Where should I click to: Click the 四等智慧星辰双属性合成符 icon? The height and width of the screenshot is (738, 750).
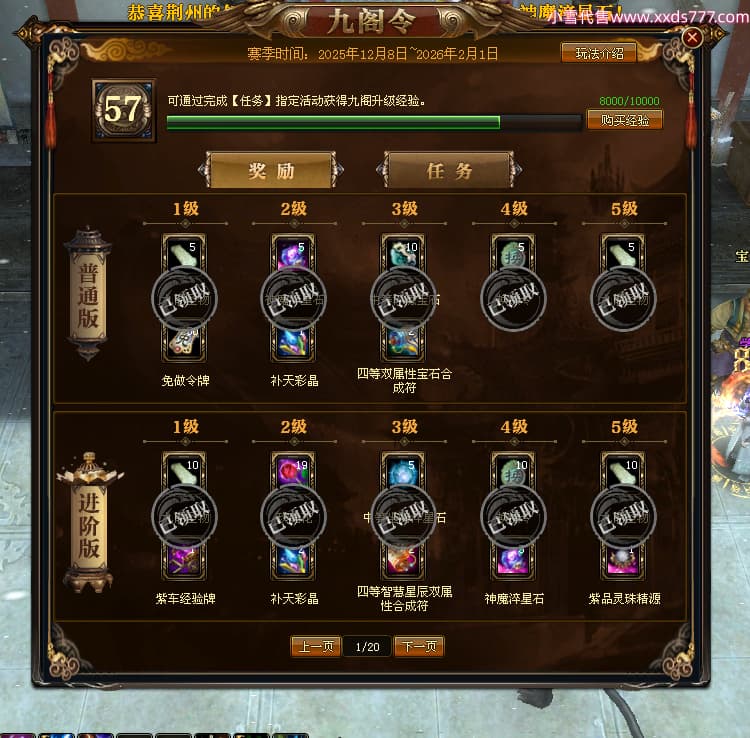(403, 561)
